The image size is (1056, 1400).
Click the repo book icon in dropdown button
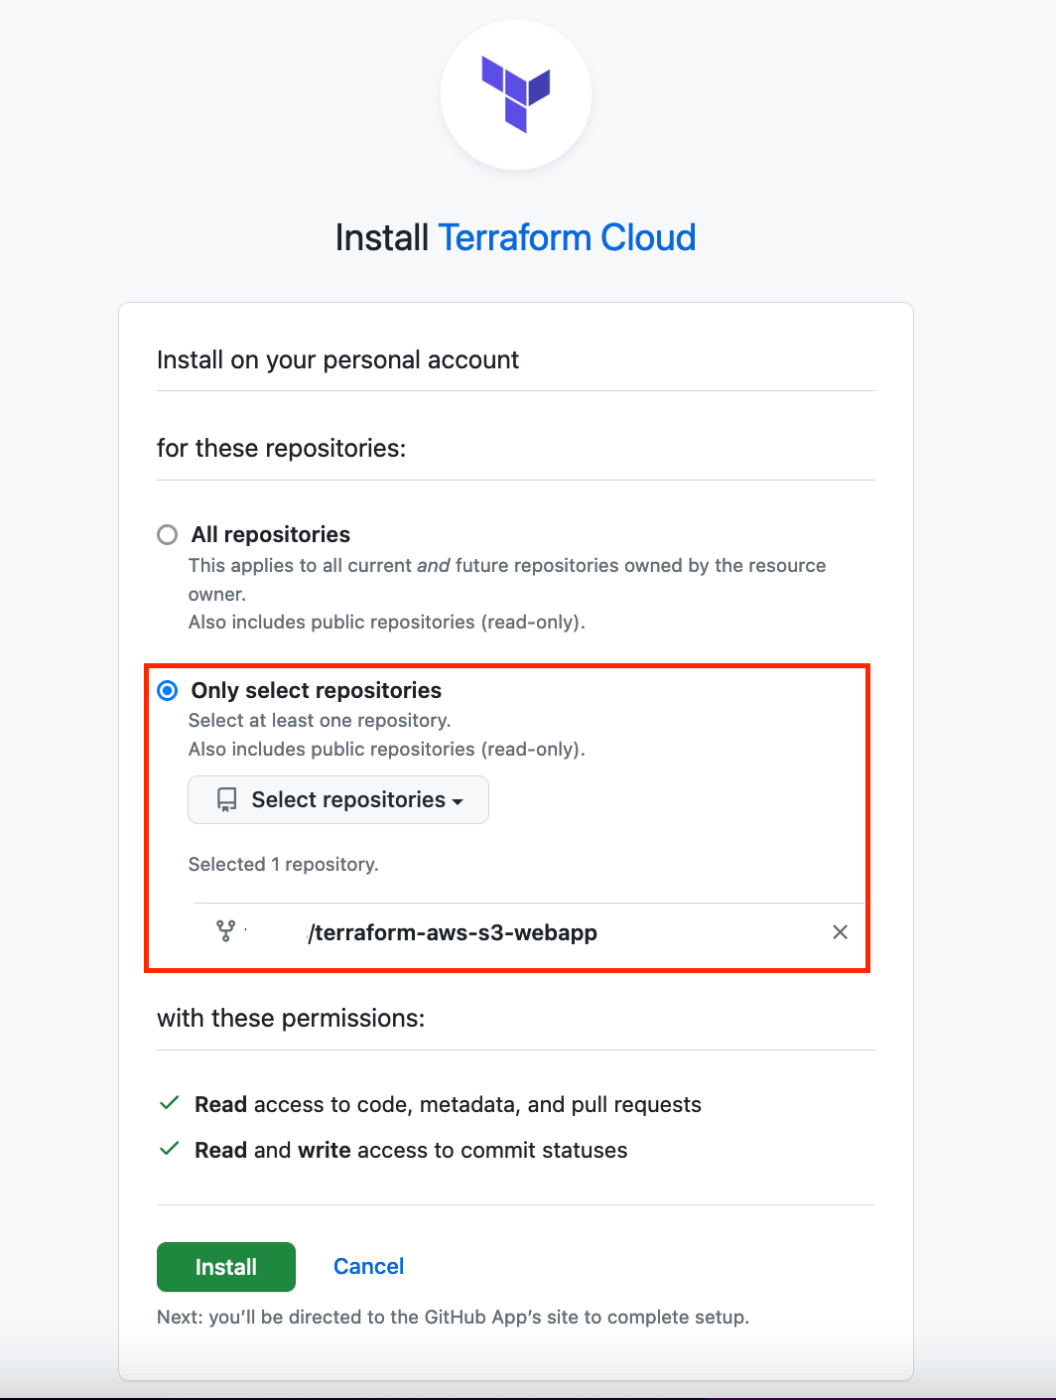pos(227,800)
